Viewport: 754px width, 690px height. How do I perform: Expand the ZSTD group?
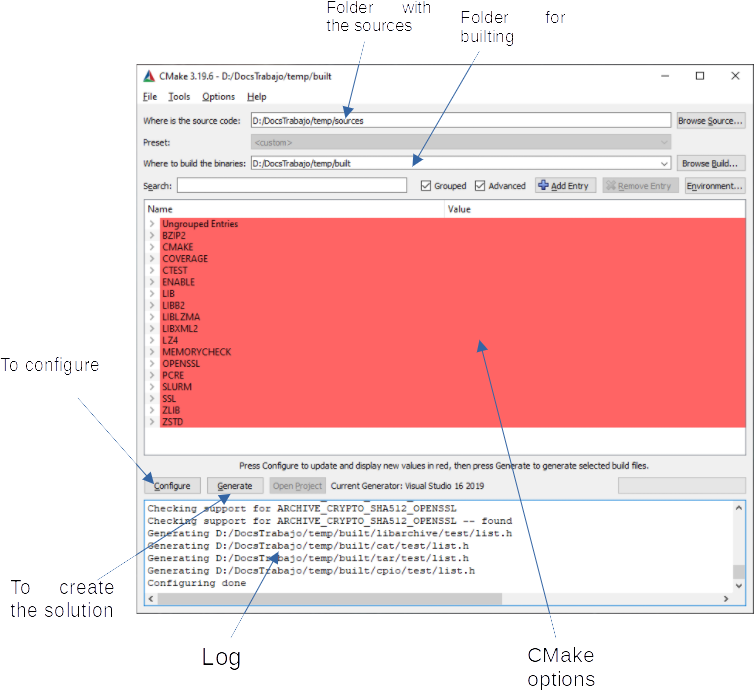(152, 422)
